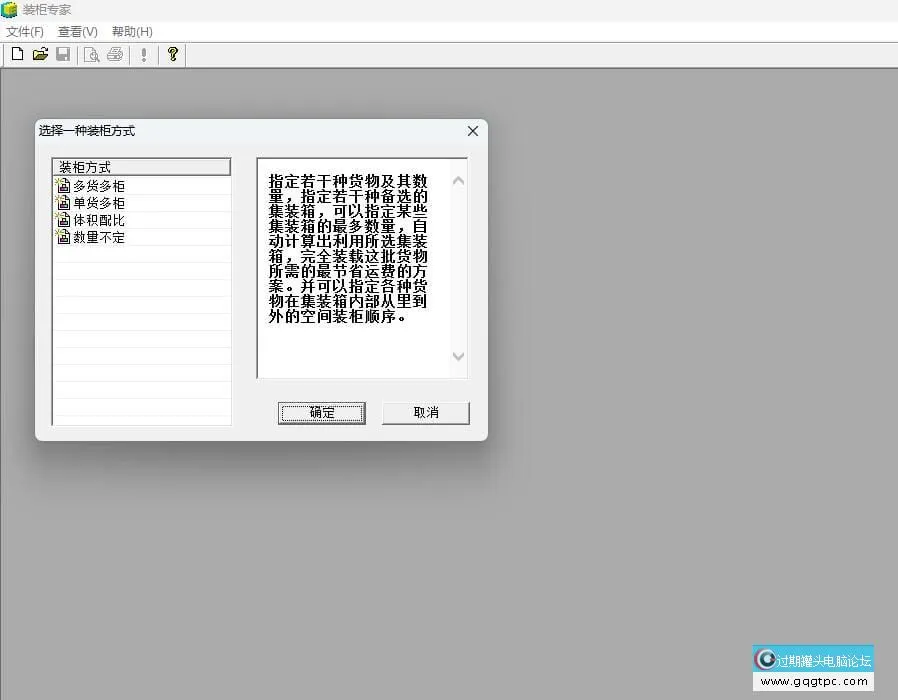
Task: Open the 查看(V) menu
Action: (77, 32)
